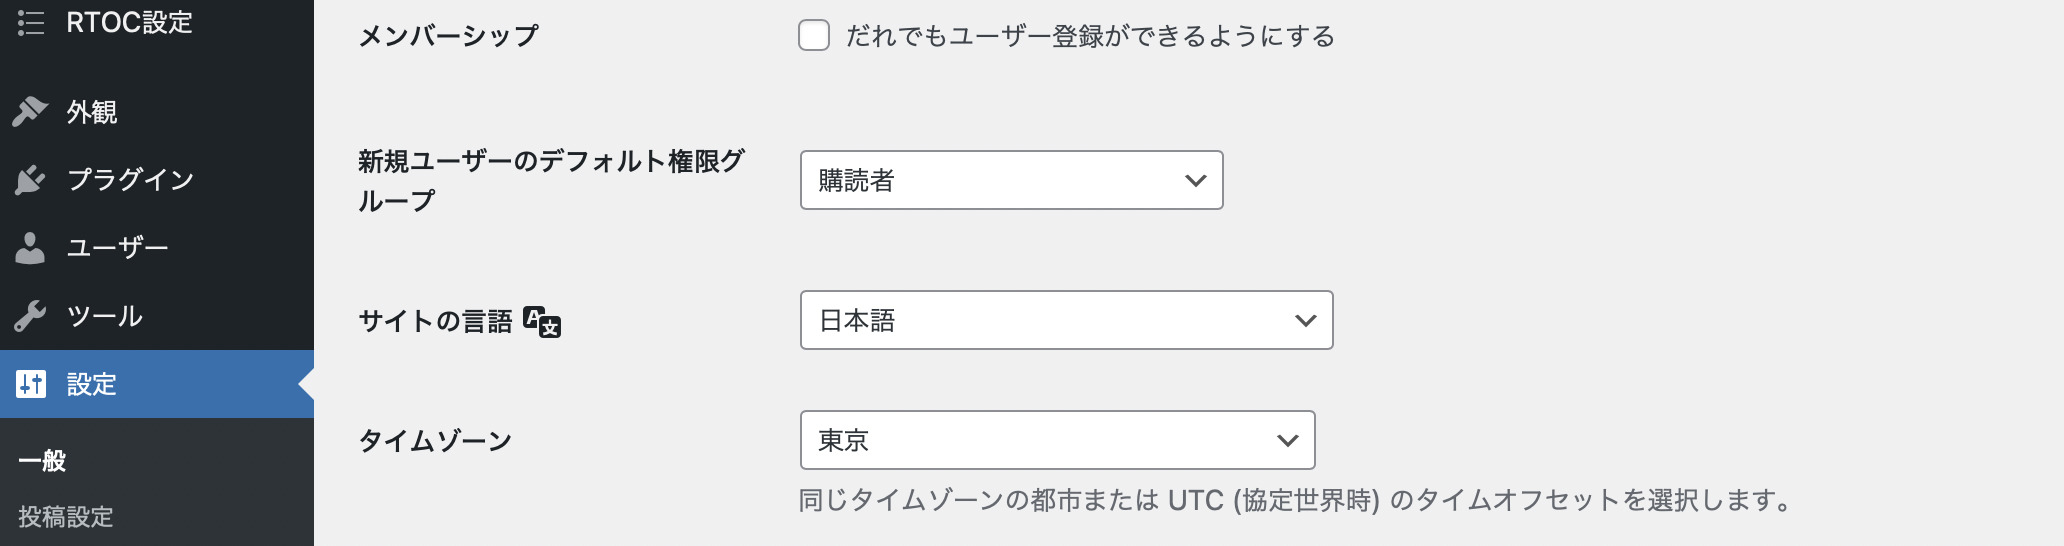Click the chevron arrow on 日本語 select
This screenshot has height=546, width=2064.
point(1305,321)
